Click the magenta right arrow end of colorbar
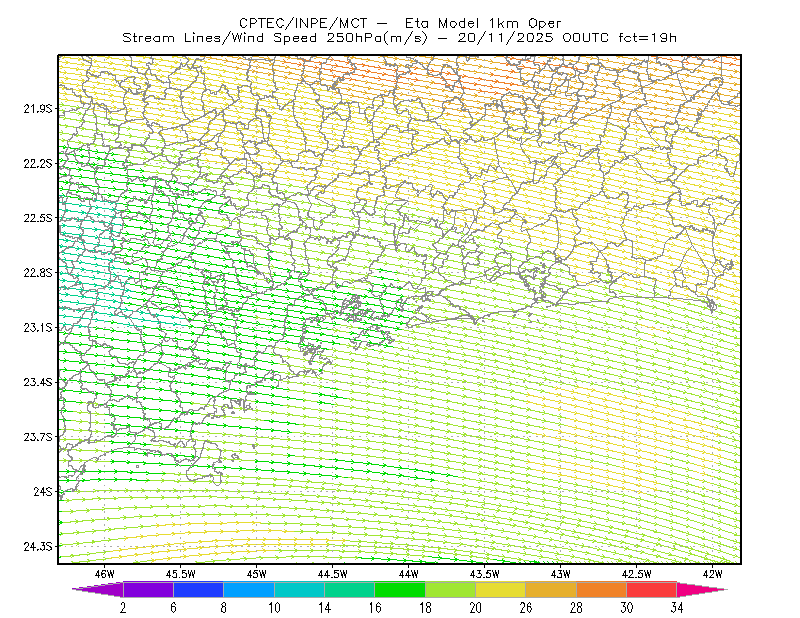This screenshot has width=800, height=618. tap(701, 589)
